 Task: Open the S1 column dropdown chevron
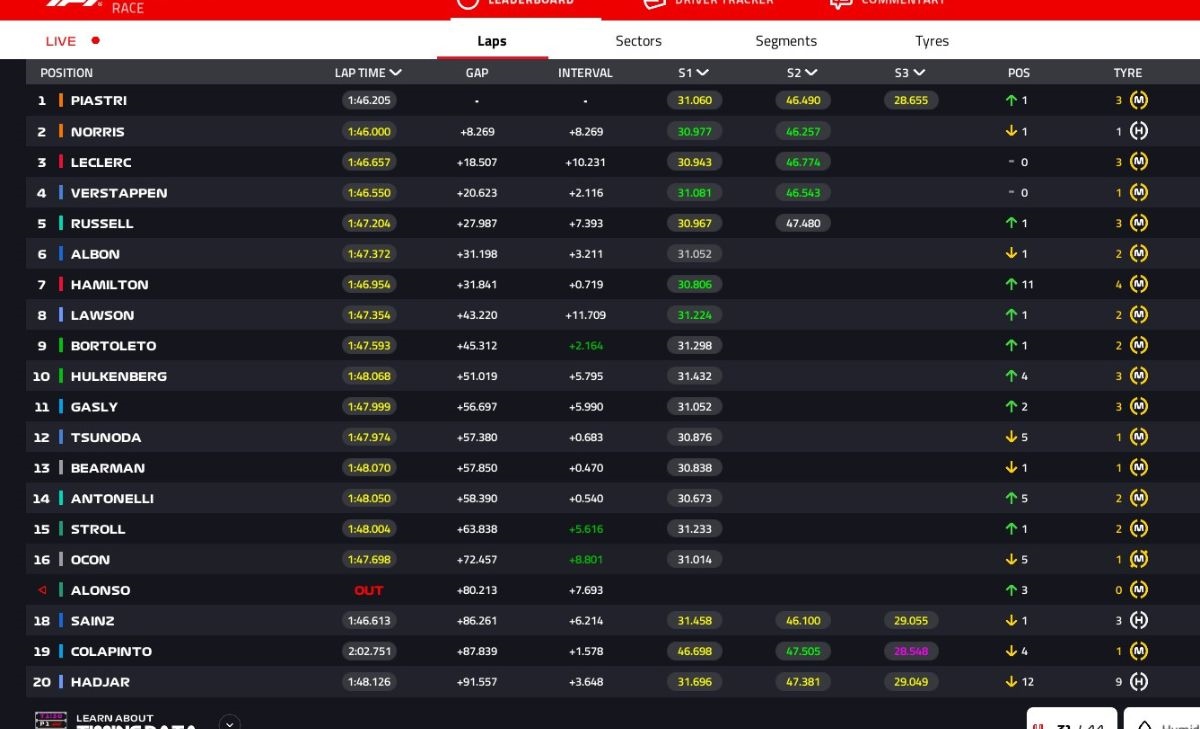703,72
